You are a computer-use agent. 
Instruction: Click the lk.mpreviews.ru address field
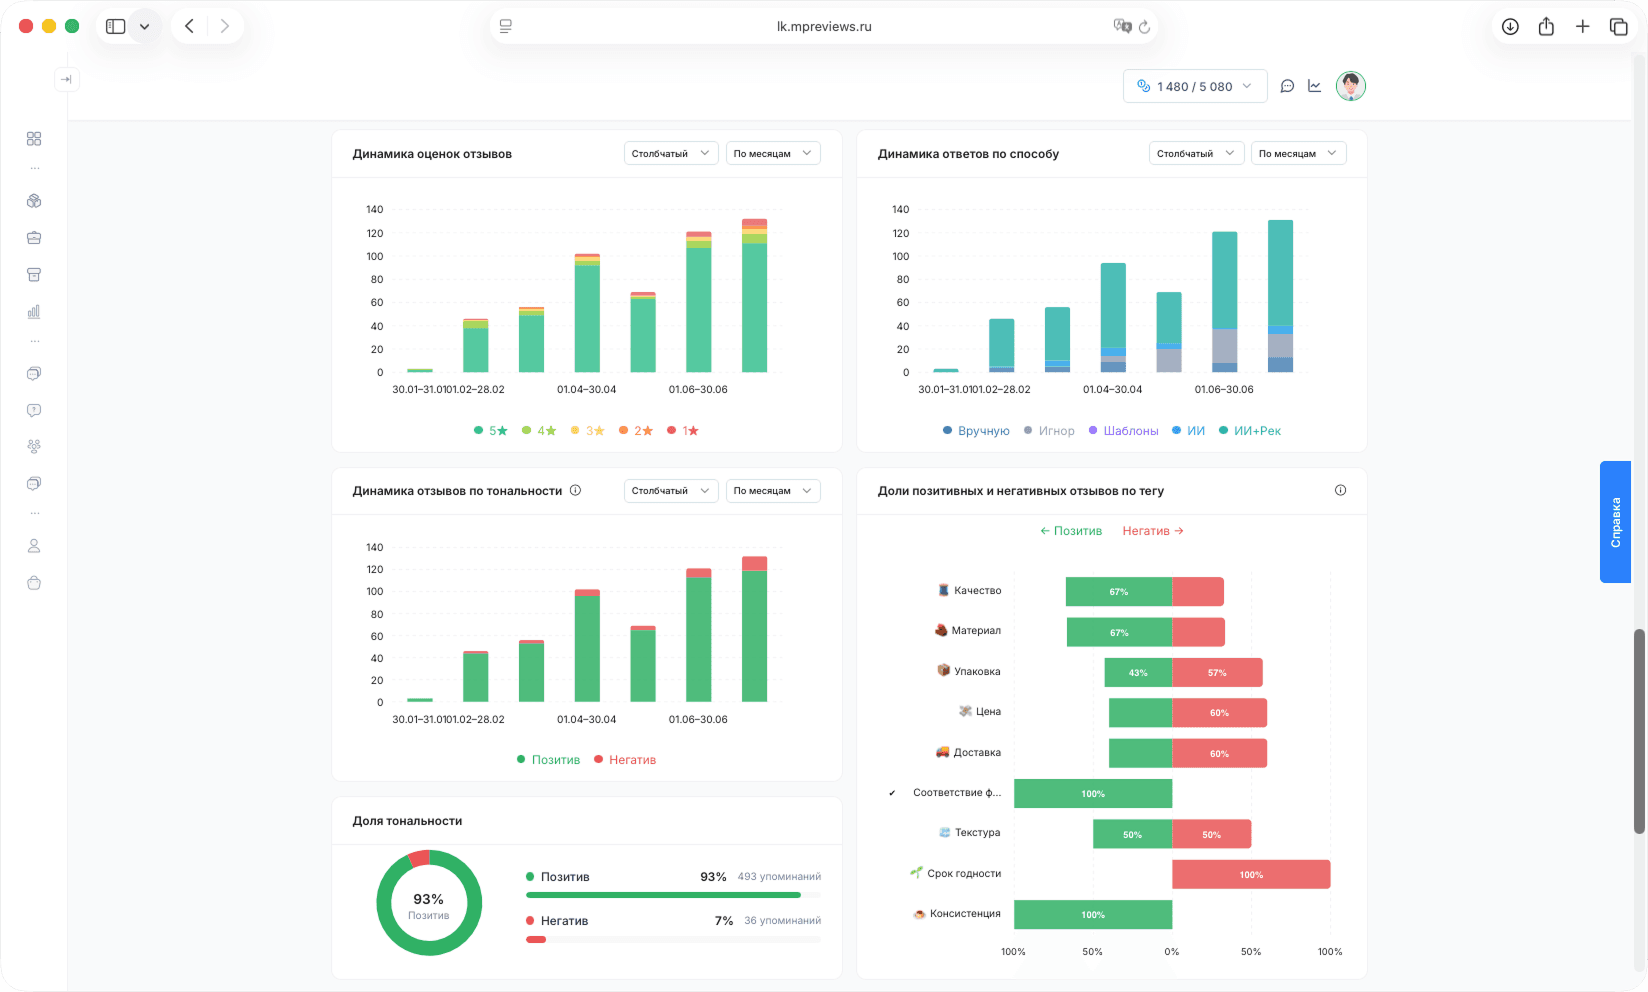click(x=824, y=27)
